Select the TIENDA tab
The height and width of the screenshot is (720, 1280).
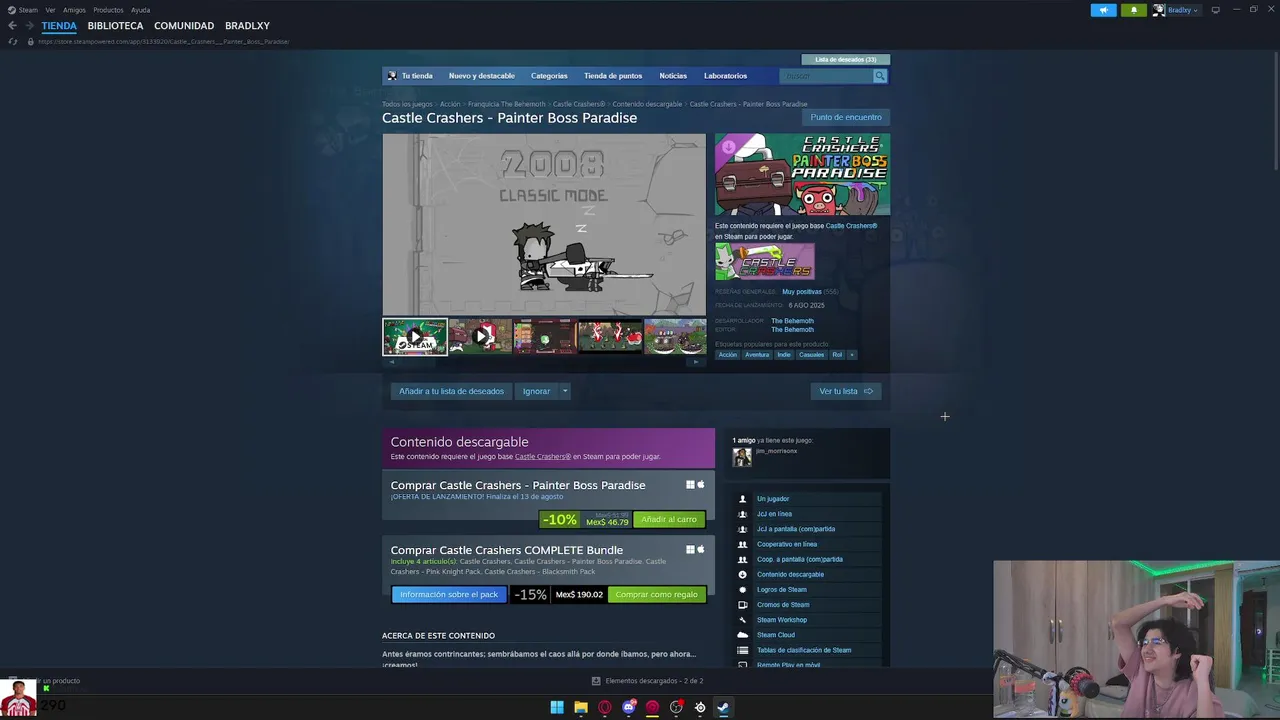[59, 26]
